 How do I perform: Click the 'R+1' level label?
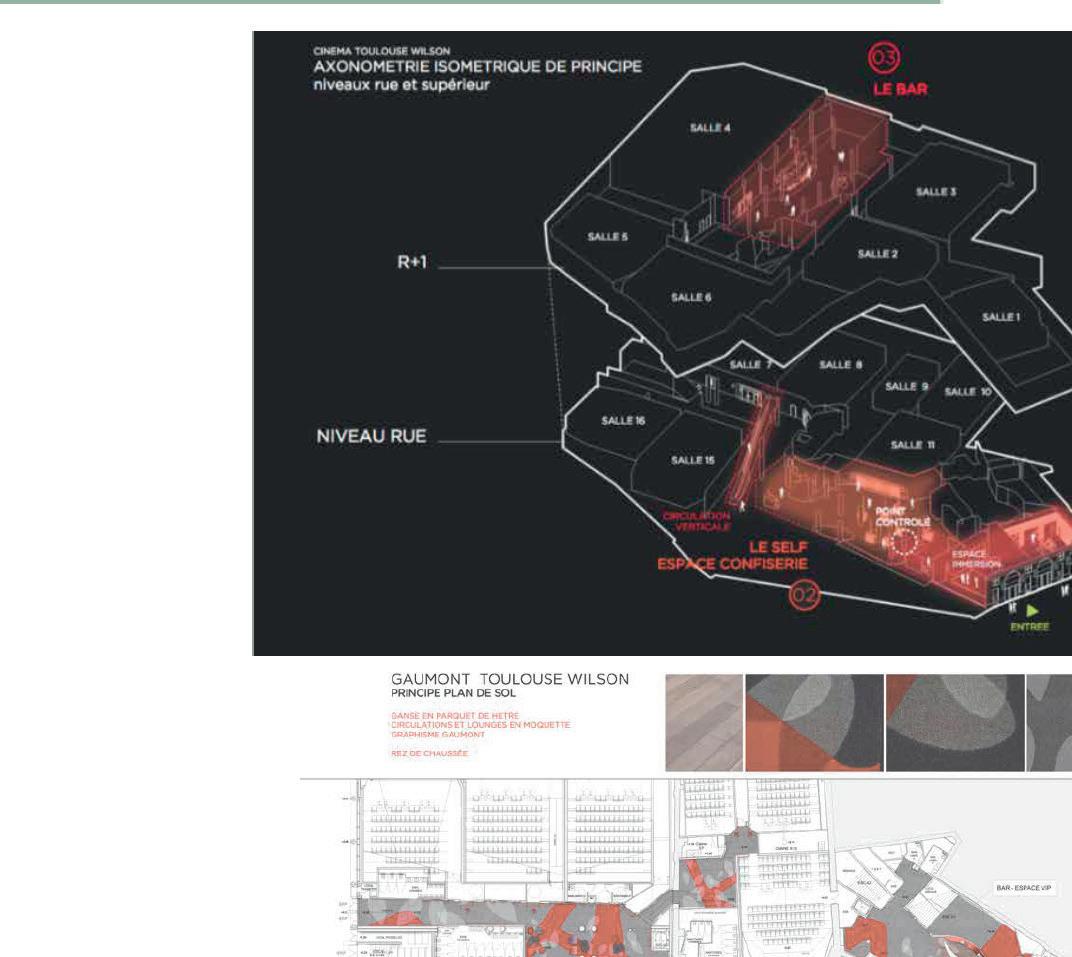[412, 262]
